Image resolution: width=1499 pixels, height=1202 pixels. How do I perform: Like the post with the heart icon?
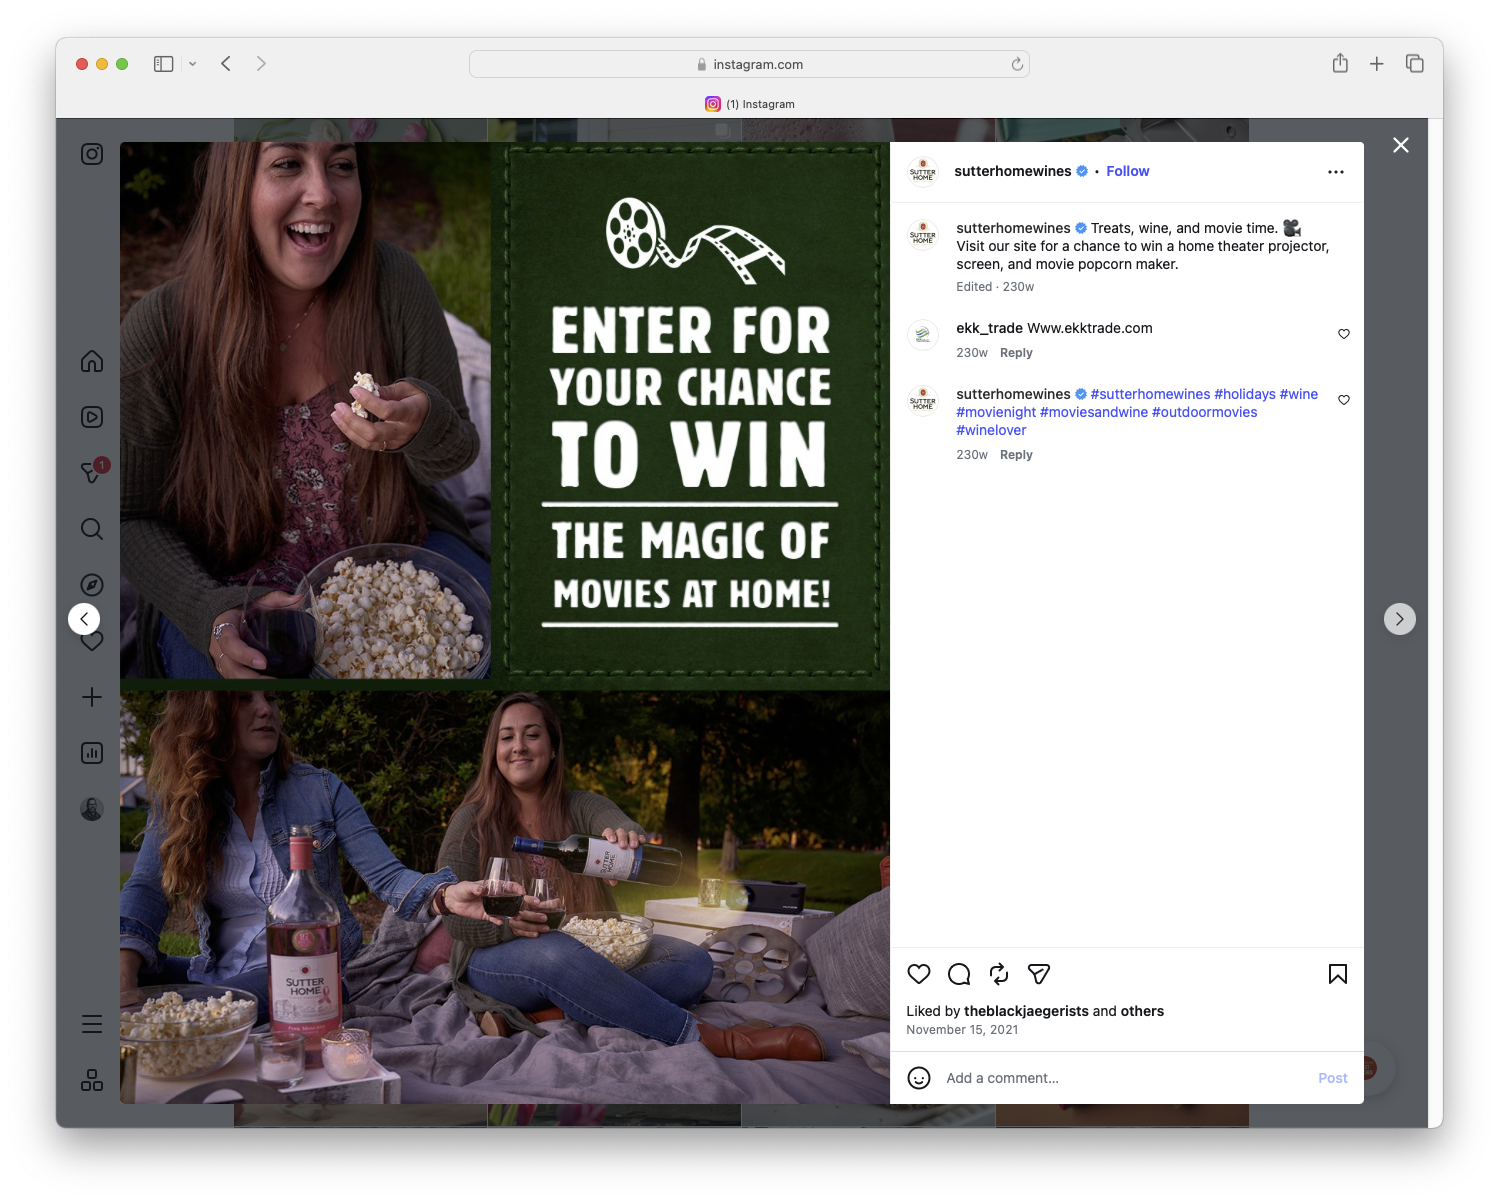918,974
